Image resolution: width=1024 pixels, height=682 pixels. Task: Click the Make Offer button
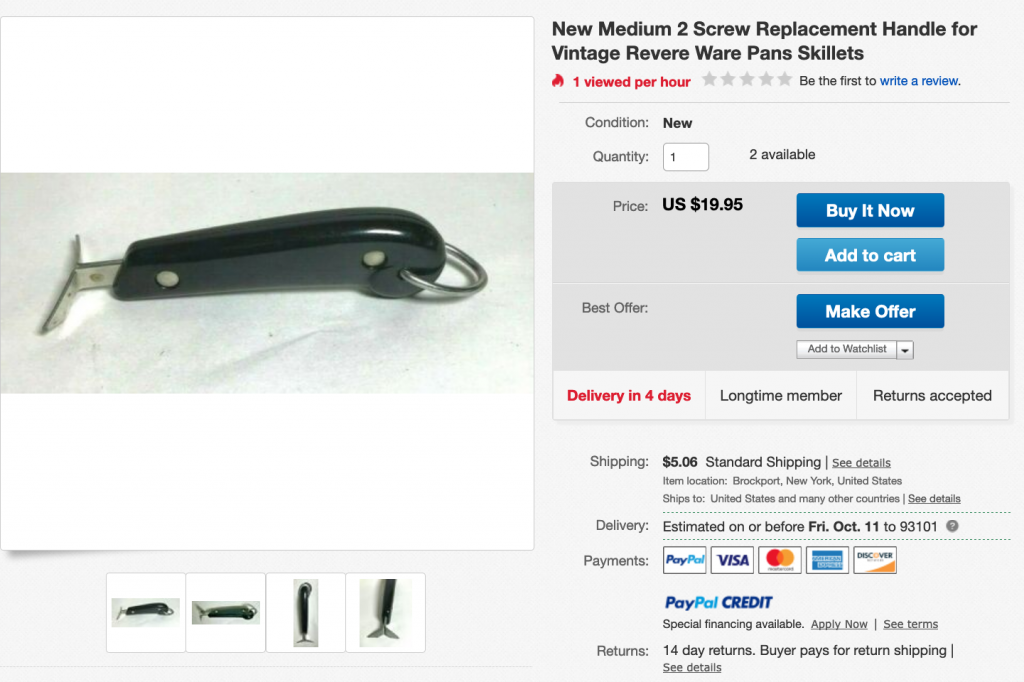pyautogui.click(x=870, y=311)
